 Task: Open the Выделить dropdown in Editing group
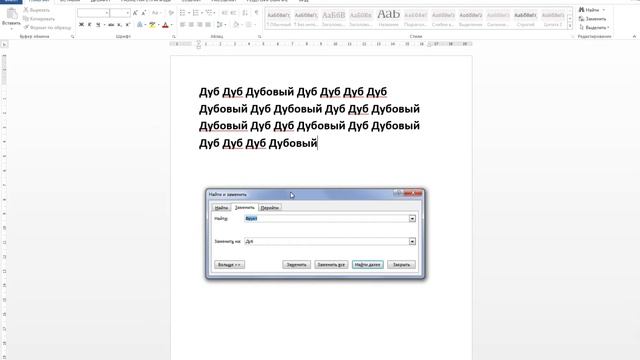click(594, 27)
